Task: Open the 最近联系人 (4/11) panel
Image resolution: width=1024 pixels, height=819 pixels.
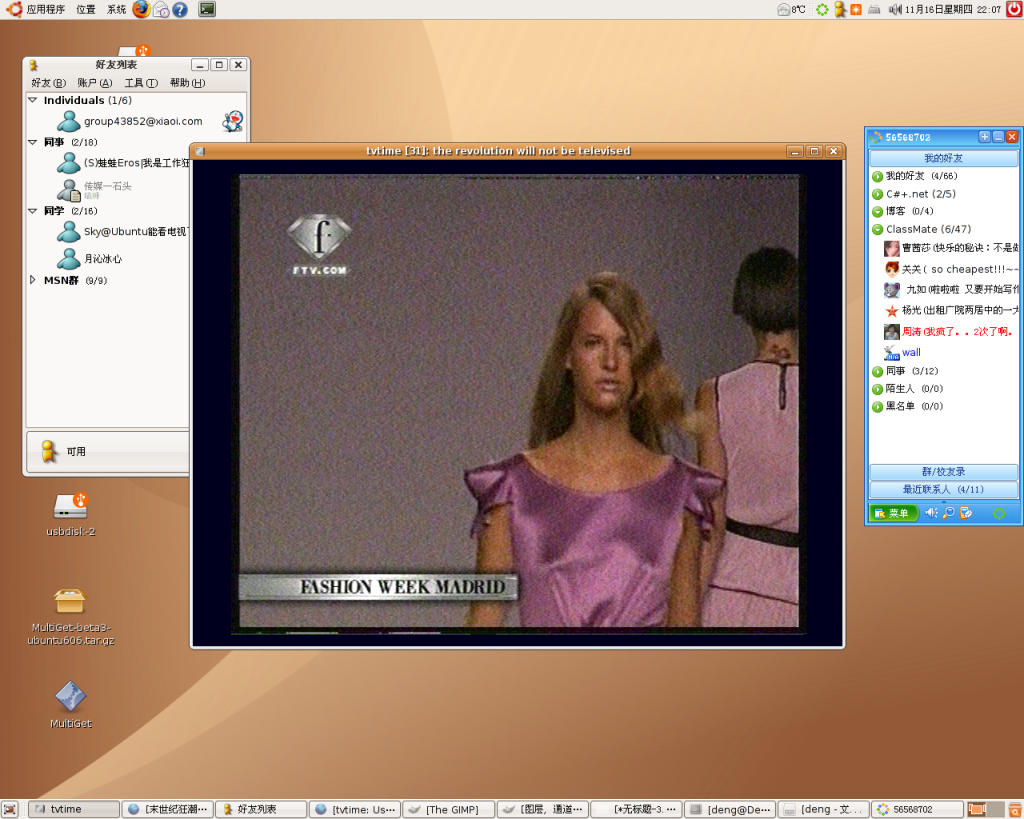Action: point(943,489)
